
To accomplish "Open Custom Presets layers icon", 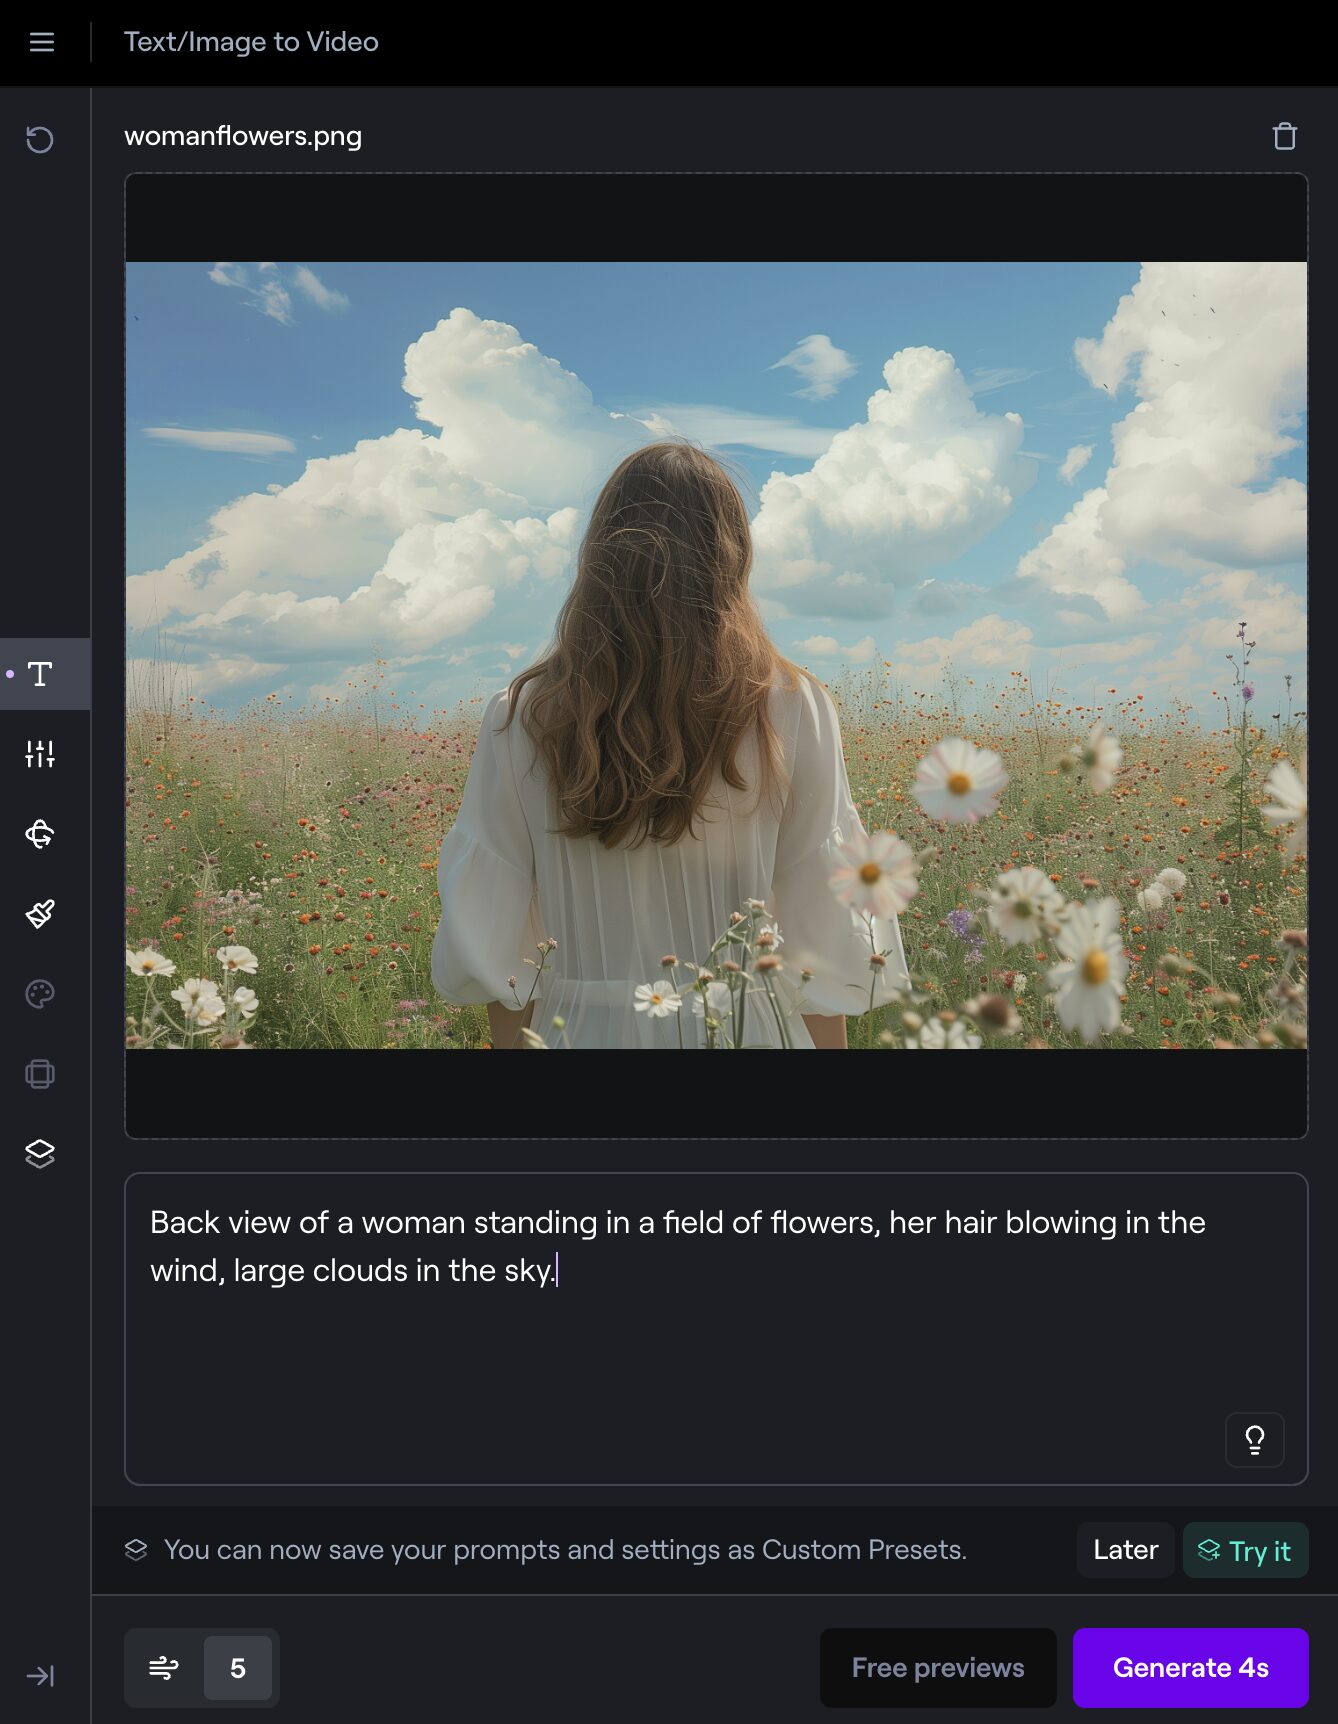I will (x=40, y=1154).
